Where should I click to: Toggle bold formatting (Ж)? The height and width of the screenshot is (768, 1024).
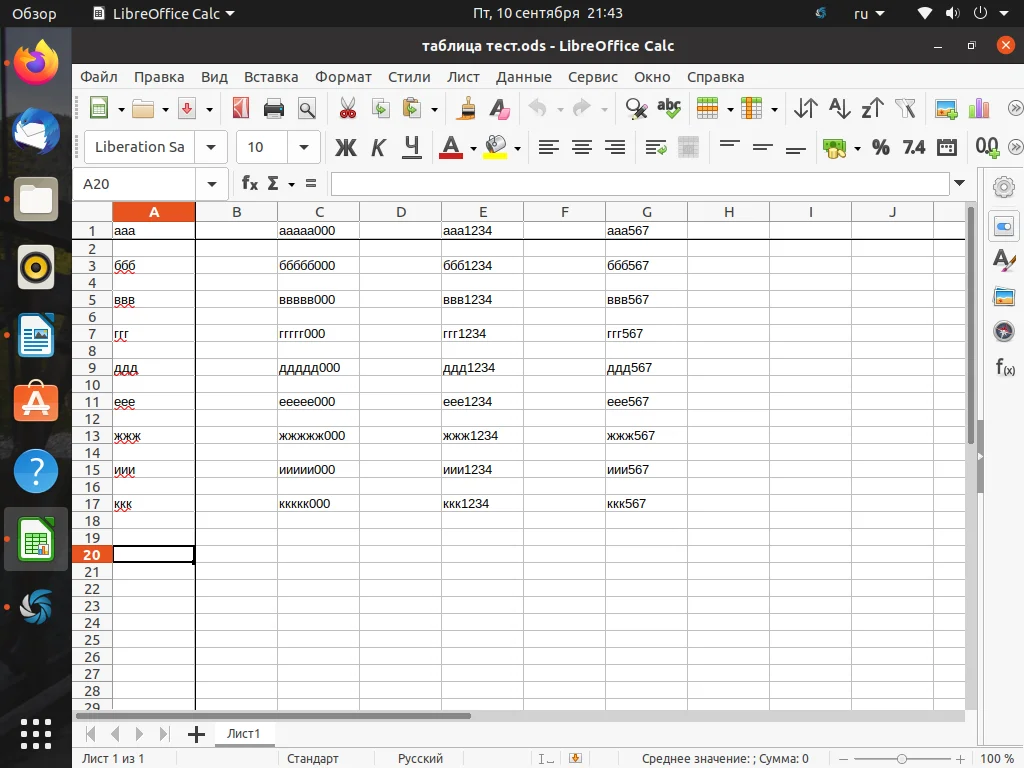tap(345, 147)
